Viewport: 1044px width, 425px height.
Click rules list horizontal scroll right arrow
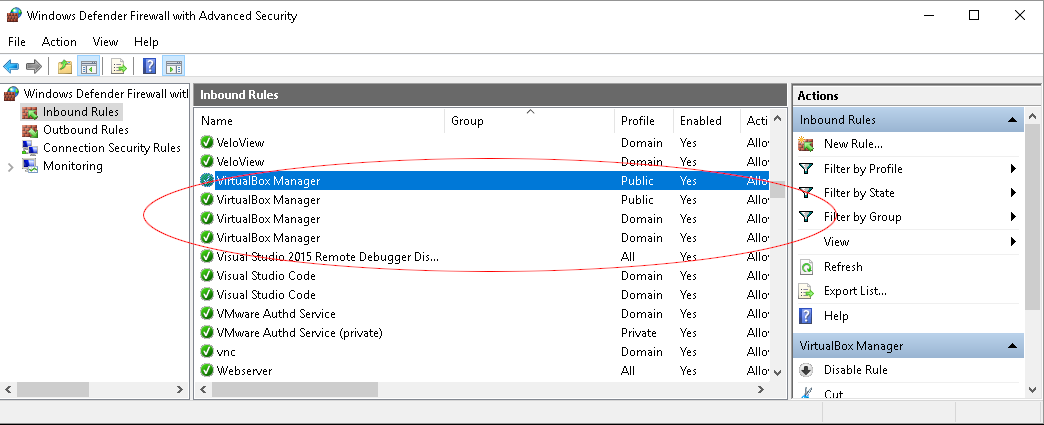[x=761, y=389]
